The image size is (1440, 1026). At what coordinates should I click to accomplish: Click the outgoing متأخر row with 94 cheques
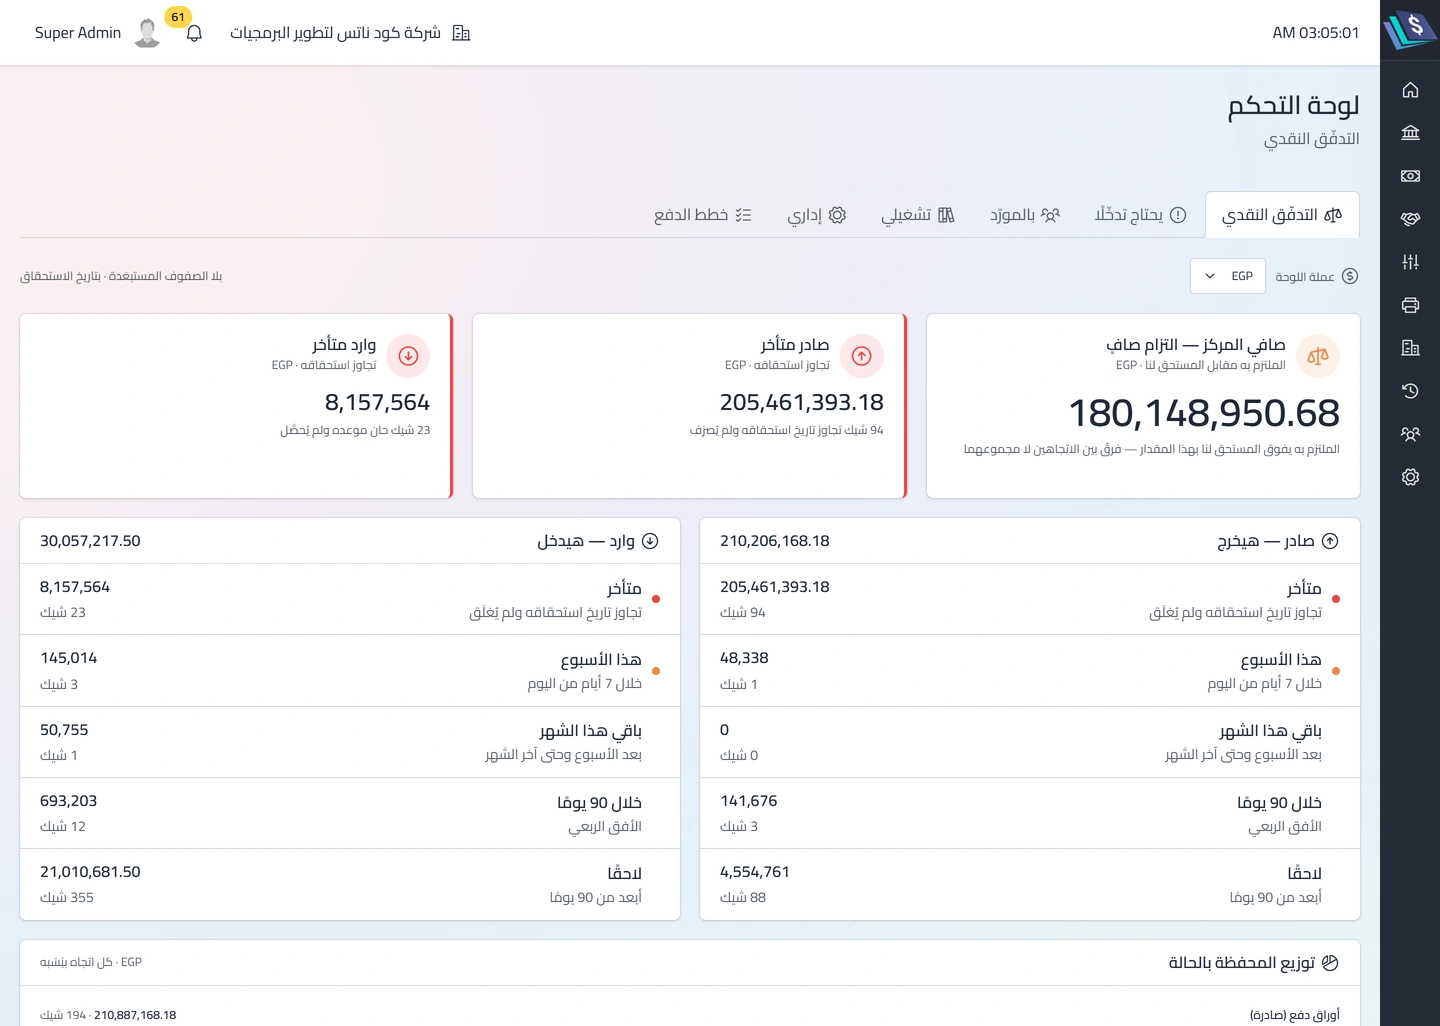click(x=1030, y=599)
